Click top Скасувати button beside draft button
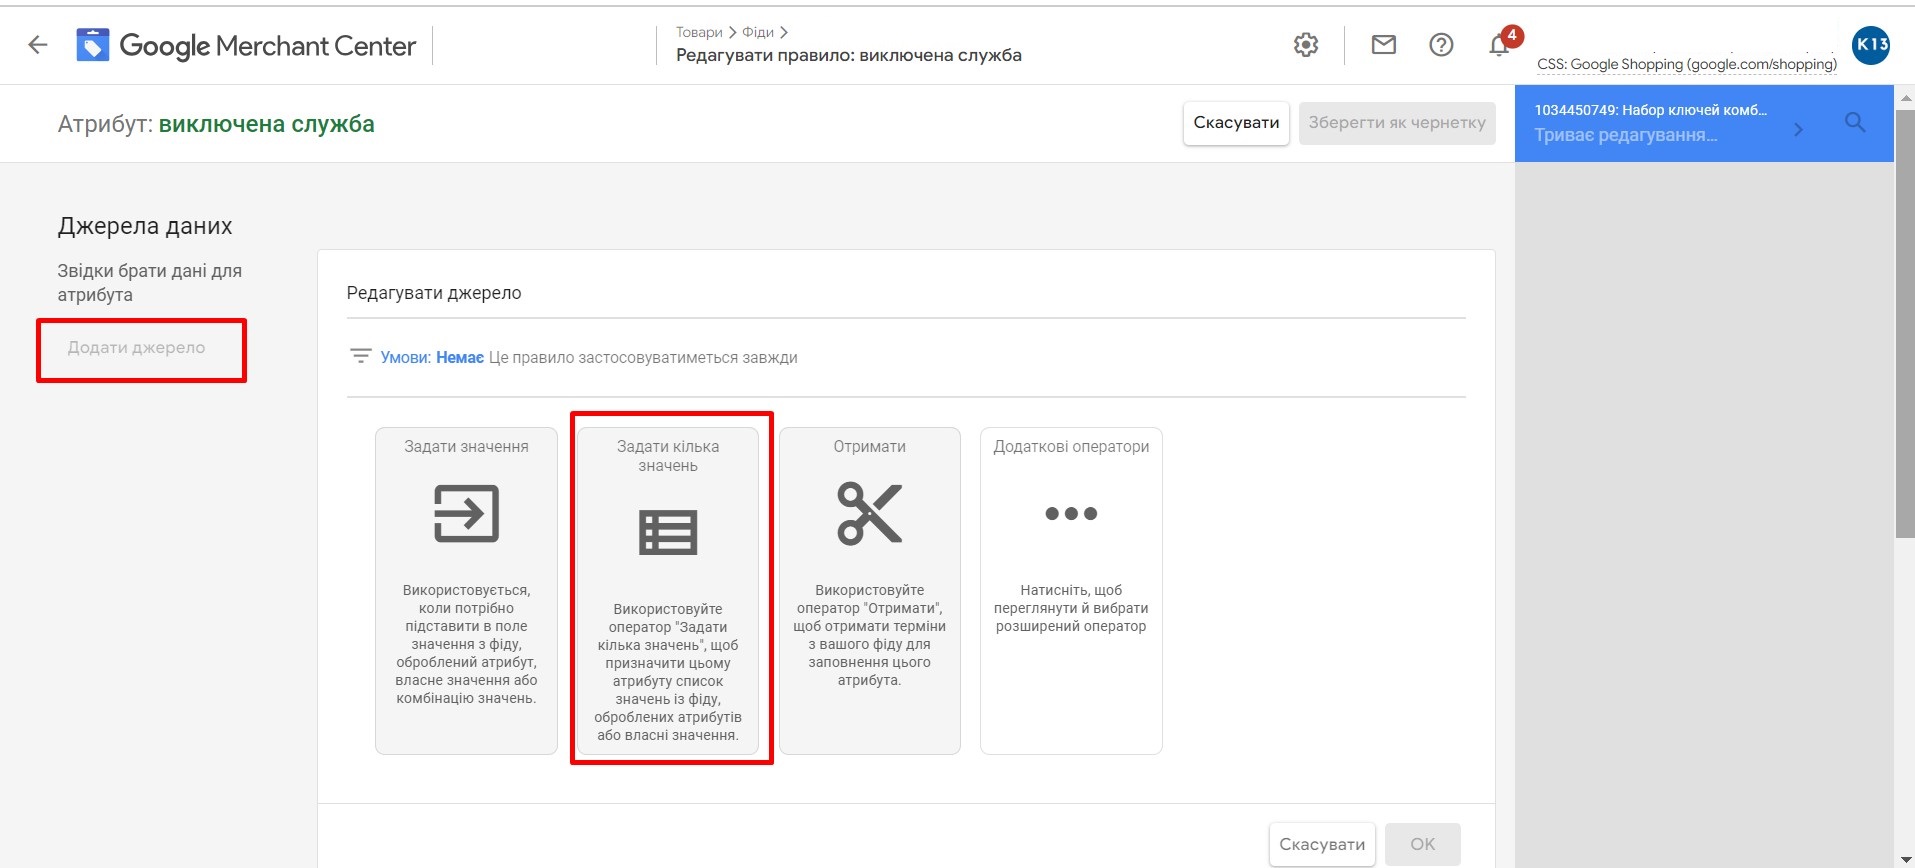 click(1236, 123)
